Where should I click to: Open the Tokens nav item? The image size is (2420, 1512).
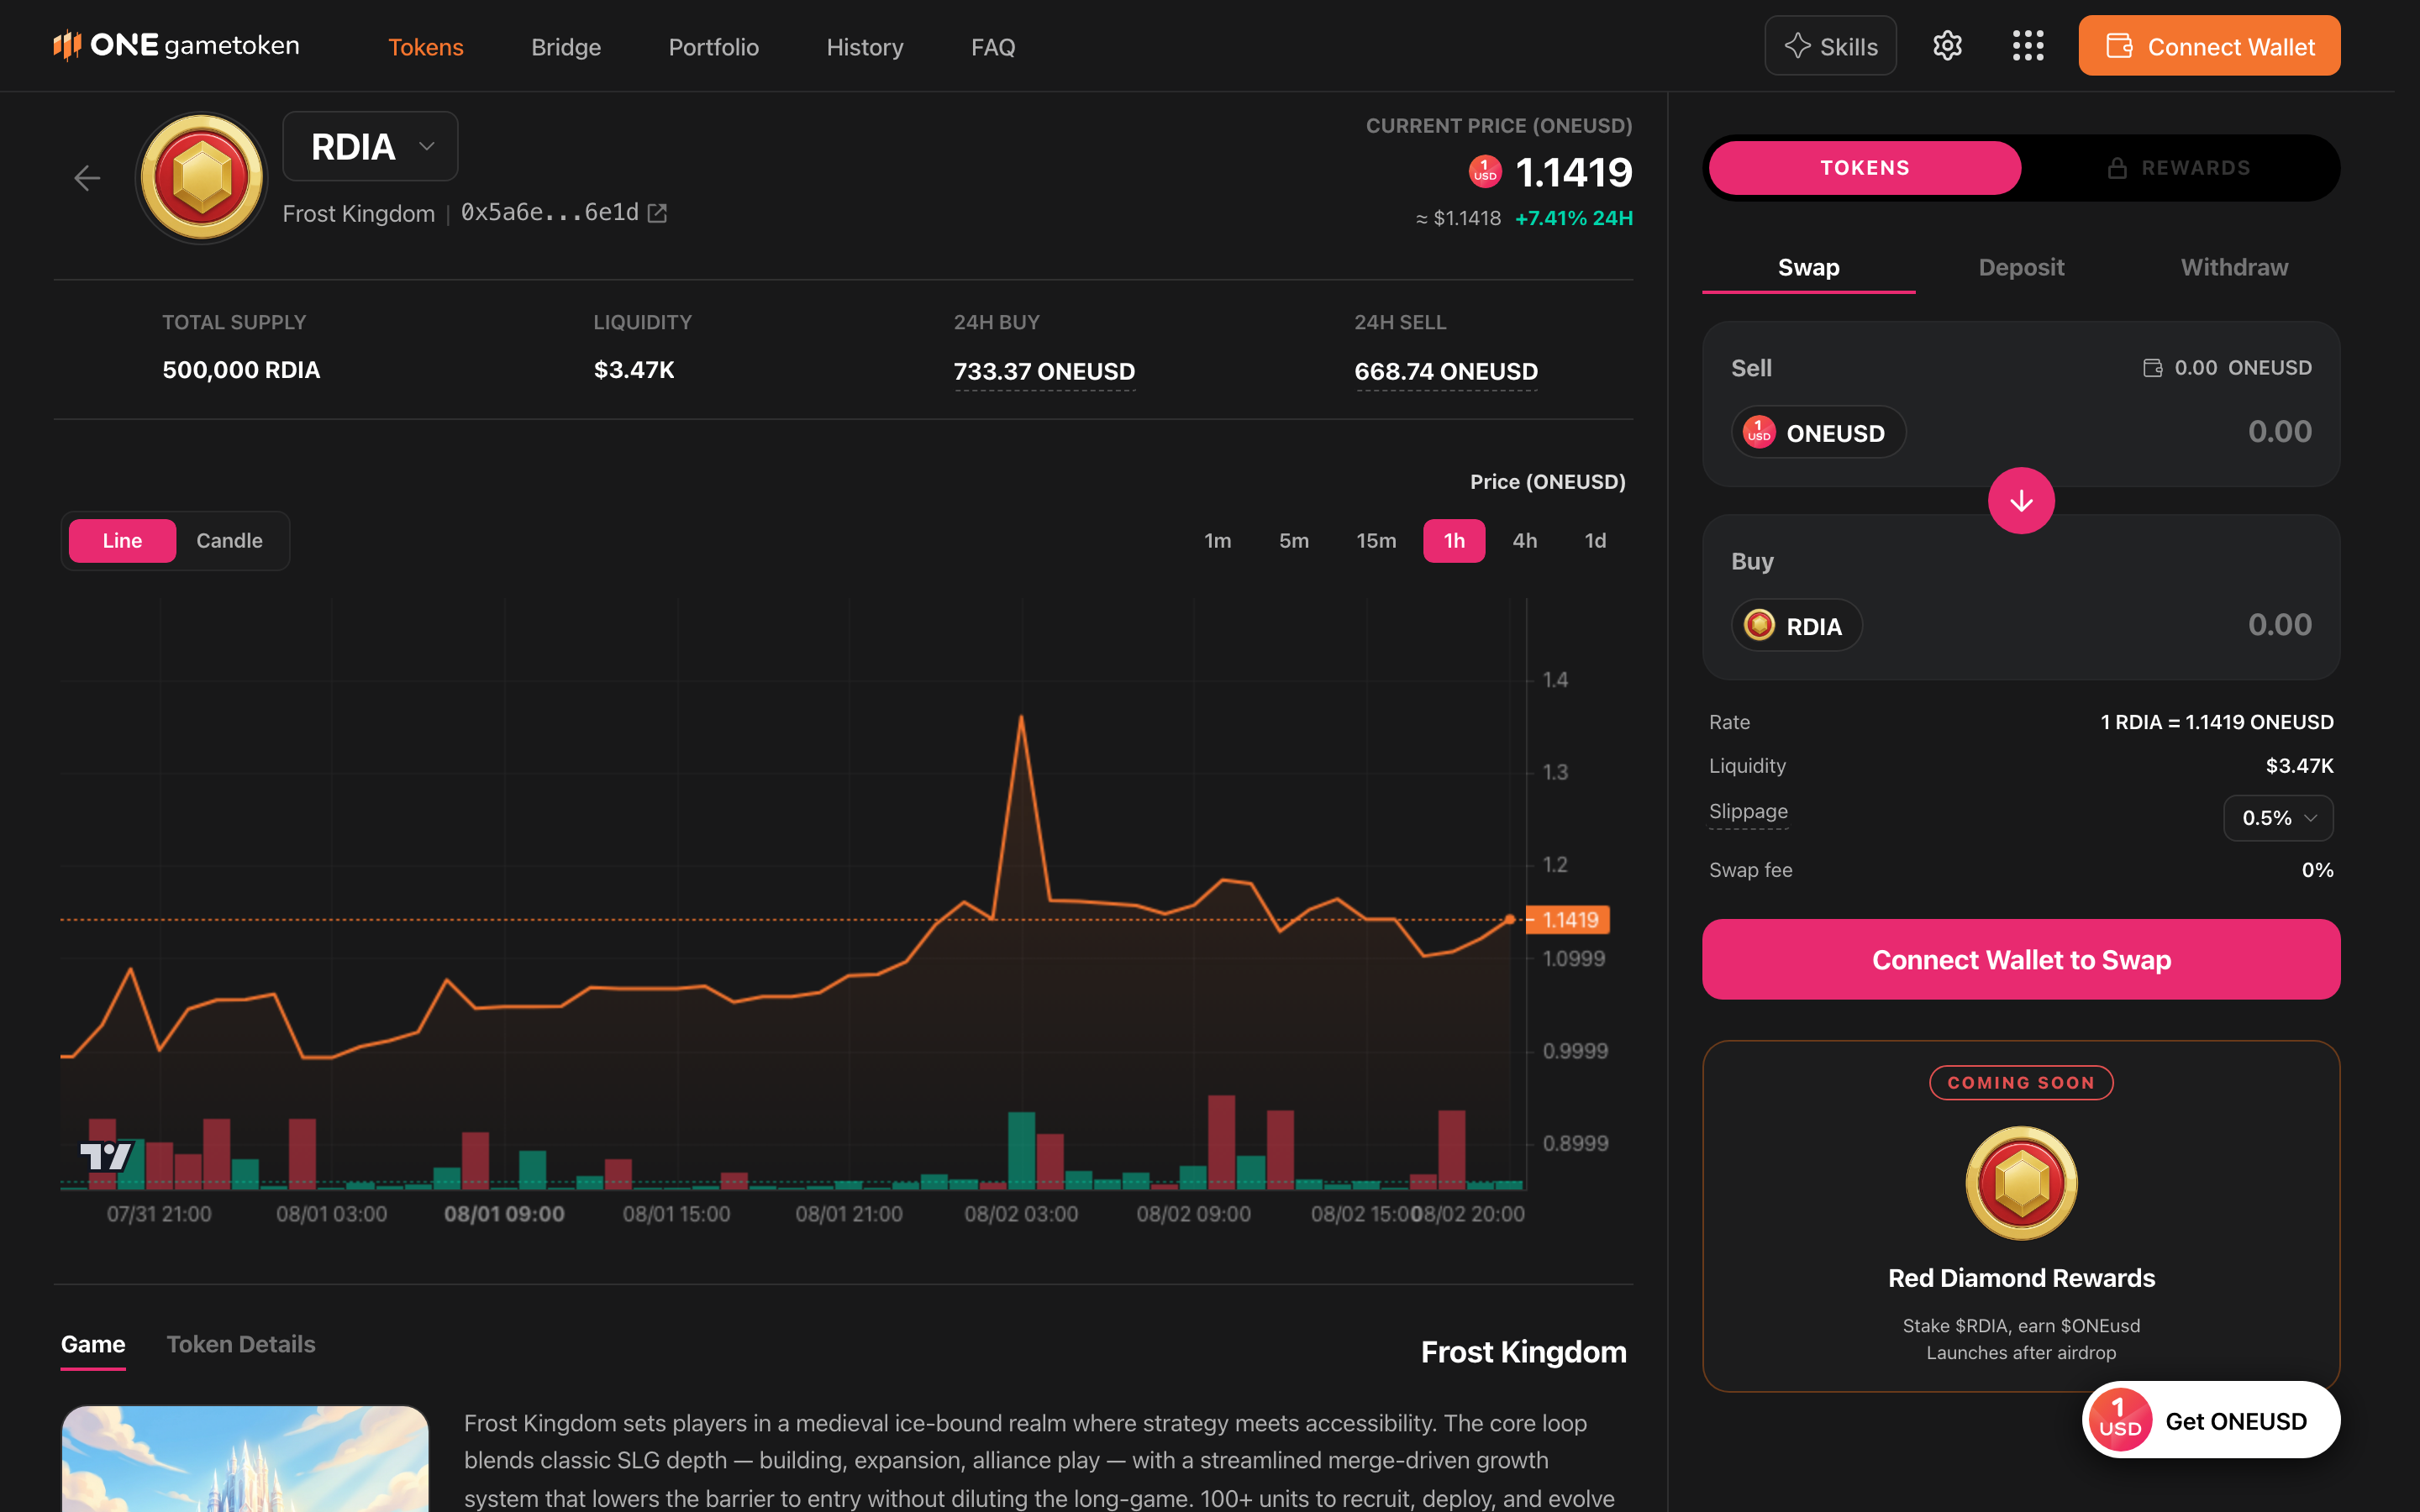(x=426, y=47)
